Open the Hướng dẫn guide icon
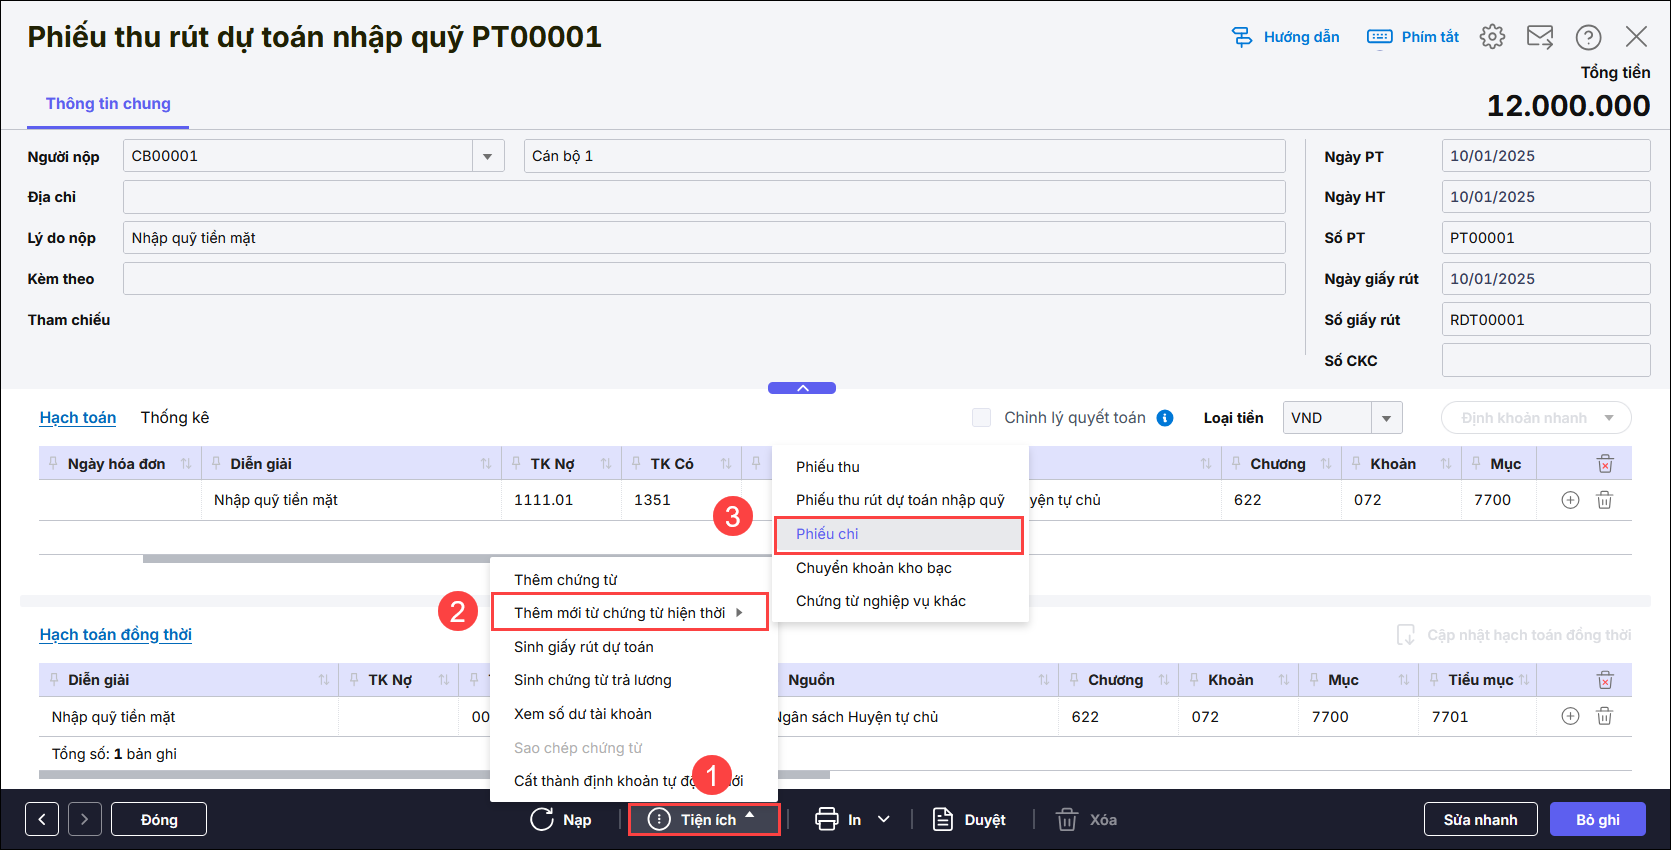This screenshot has height=850, width=1671. pos(1241,37)
